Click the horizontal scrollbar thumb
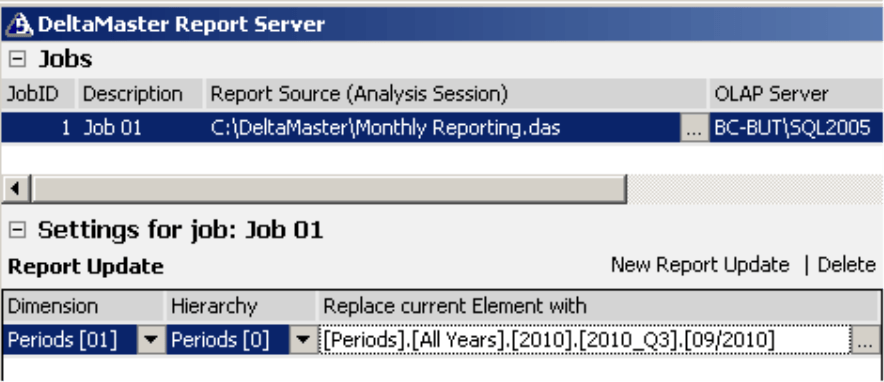Viewport: 884px width, 382px height. pyautogui.click(x=328, y=189)
